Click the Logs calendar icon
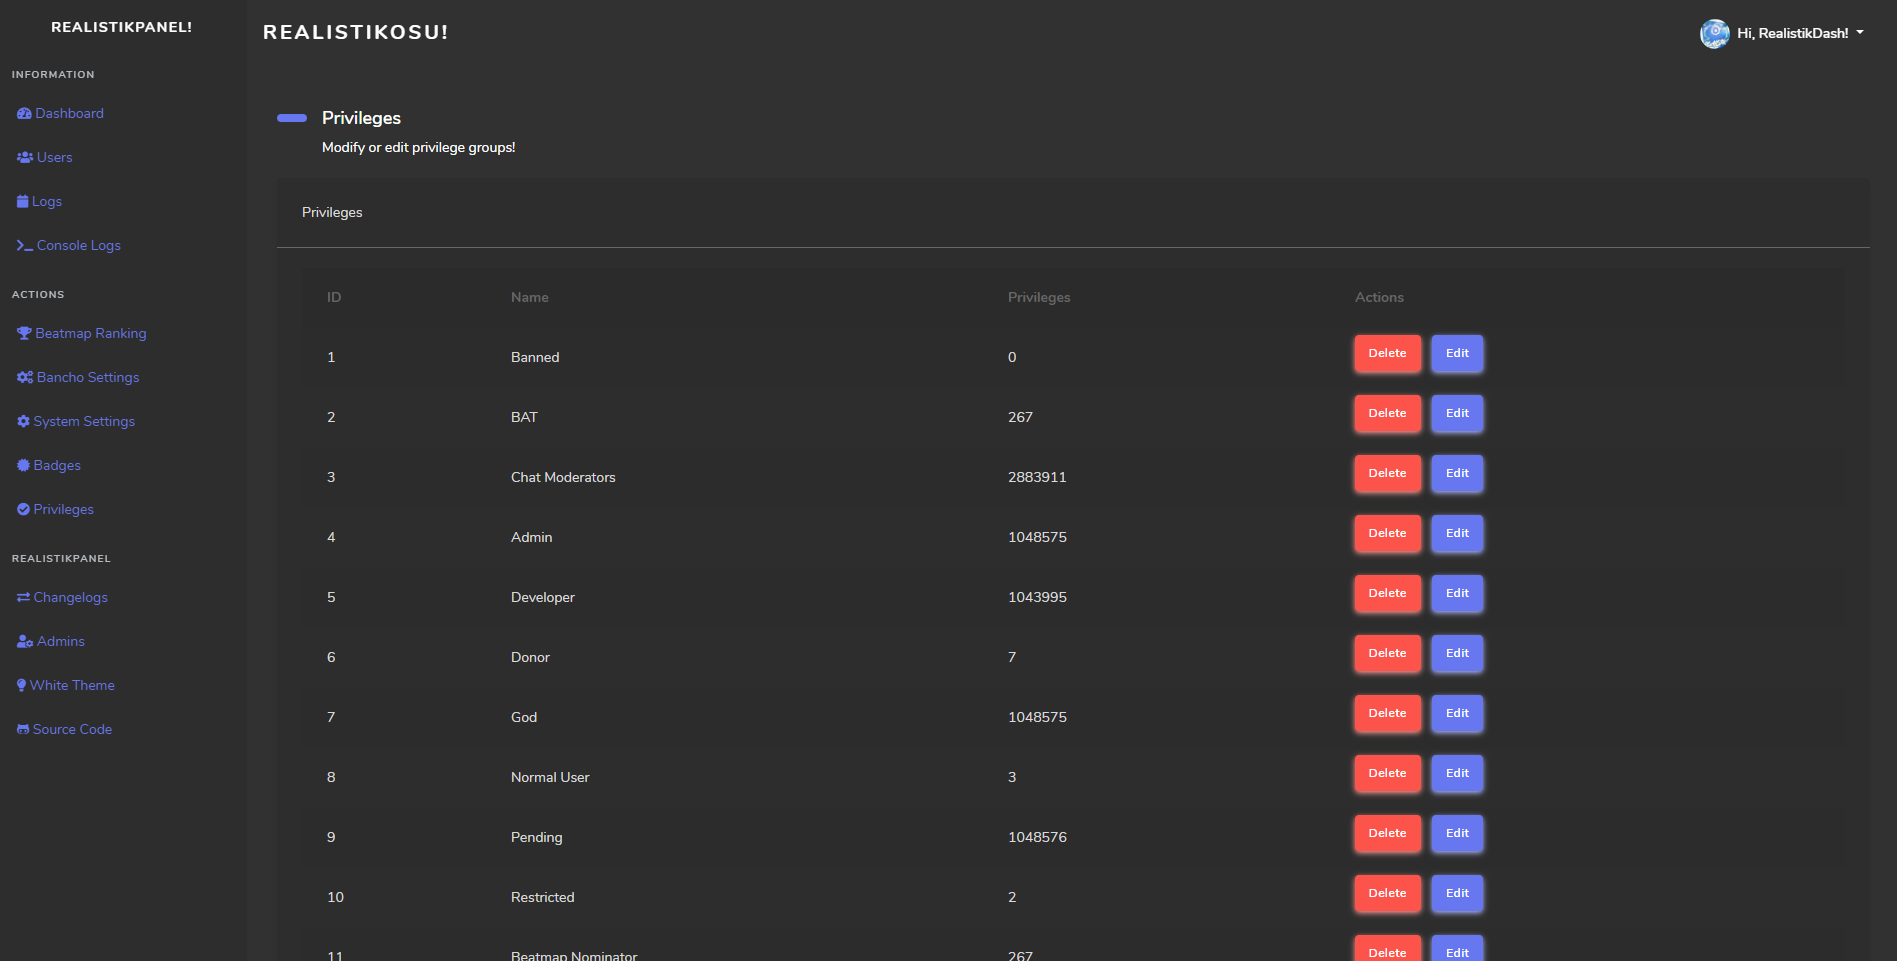The image size is (1897, 961). (23, 202)
